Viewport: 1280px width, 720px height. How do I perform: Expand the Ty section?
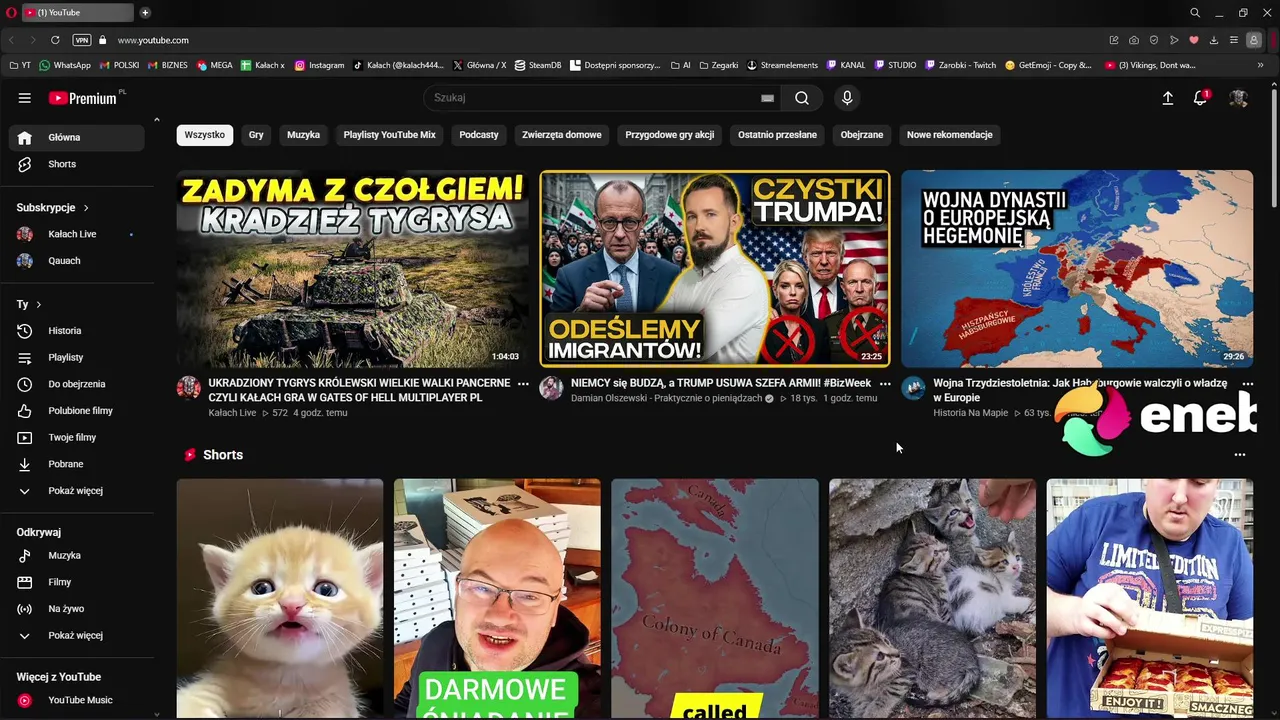pyautogui.click(x=29, y=304)
